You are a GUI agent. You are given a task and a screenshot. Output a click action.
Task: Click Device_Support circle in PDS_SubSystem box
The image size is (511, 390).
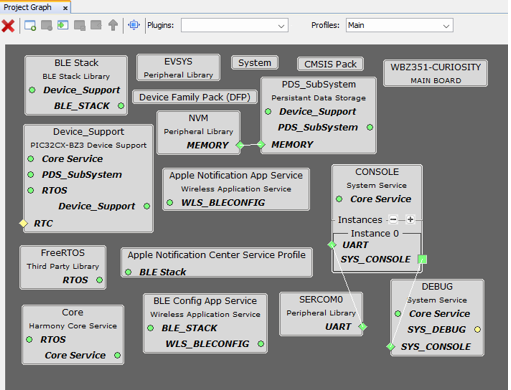268,112
